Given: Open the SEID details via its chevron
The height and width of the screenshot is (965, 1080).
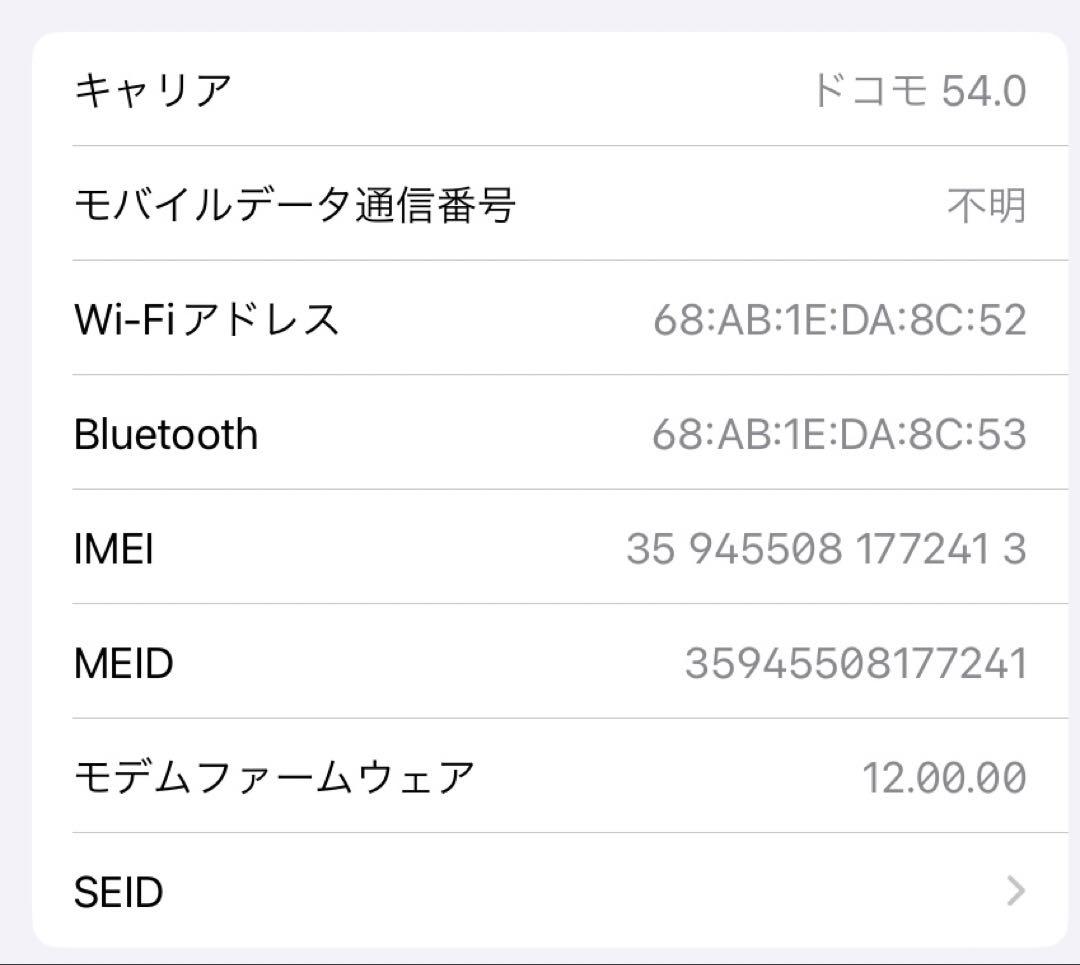Looking at the screenshot, I should tap(1014, 890).
